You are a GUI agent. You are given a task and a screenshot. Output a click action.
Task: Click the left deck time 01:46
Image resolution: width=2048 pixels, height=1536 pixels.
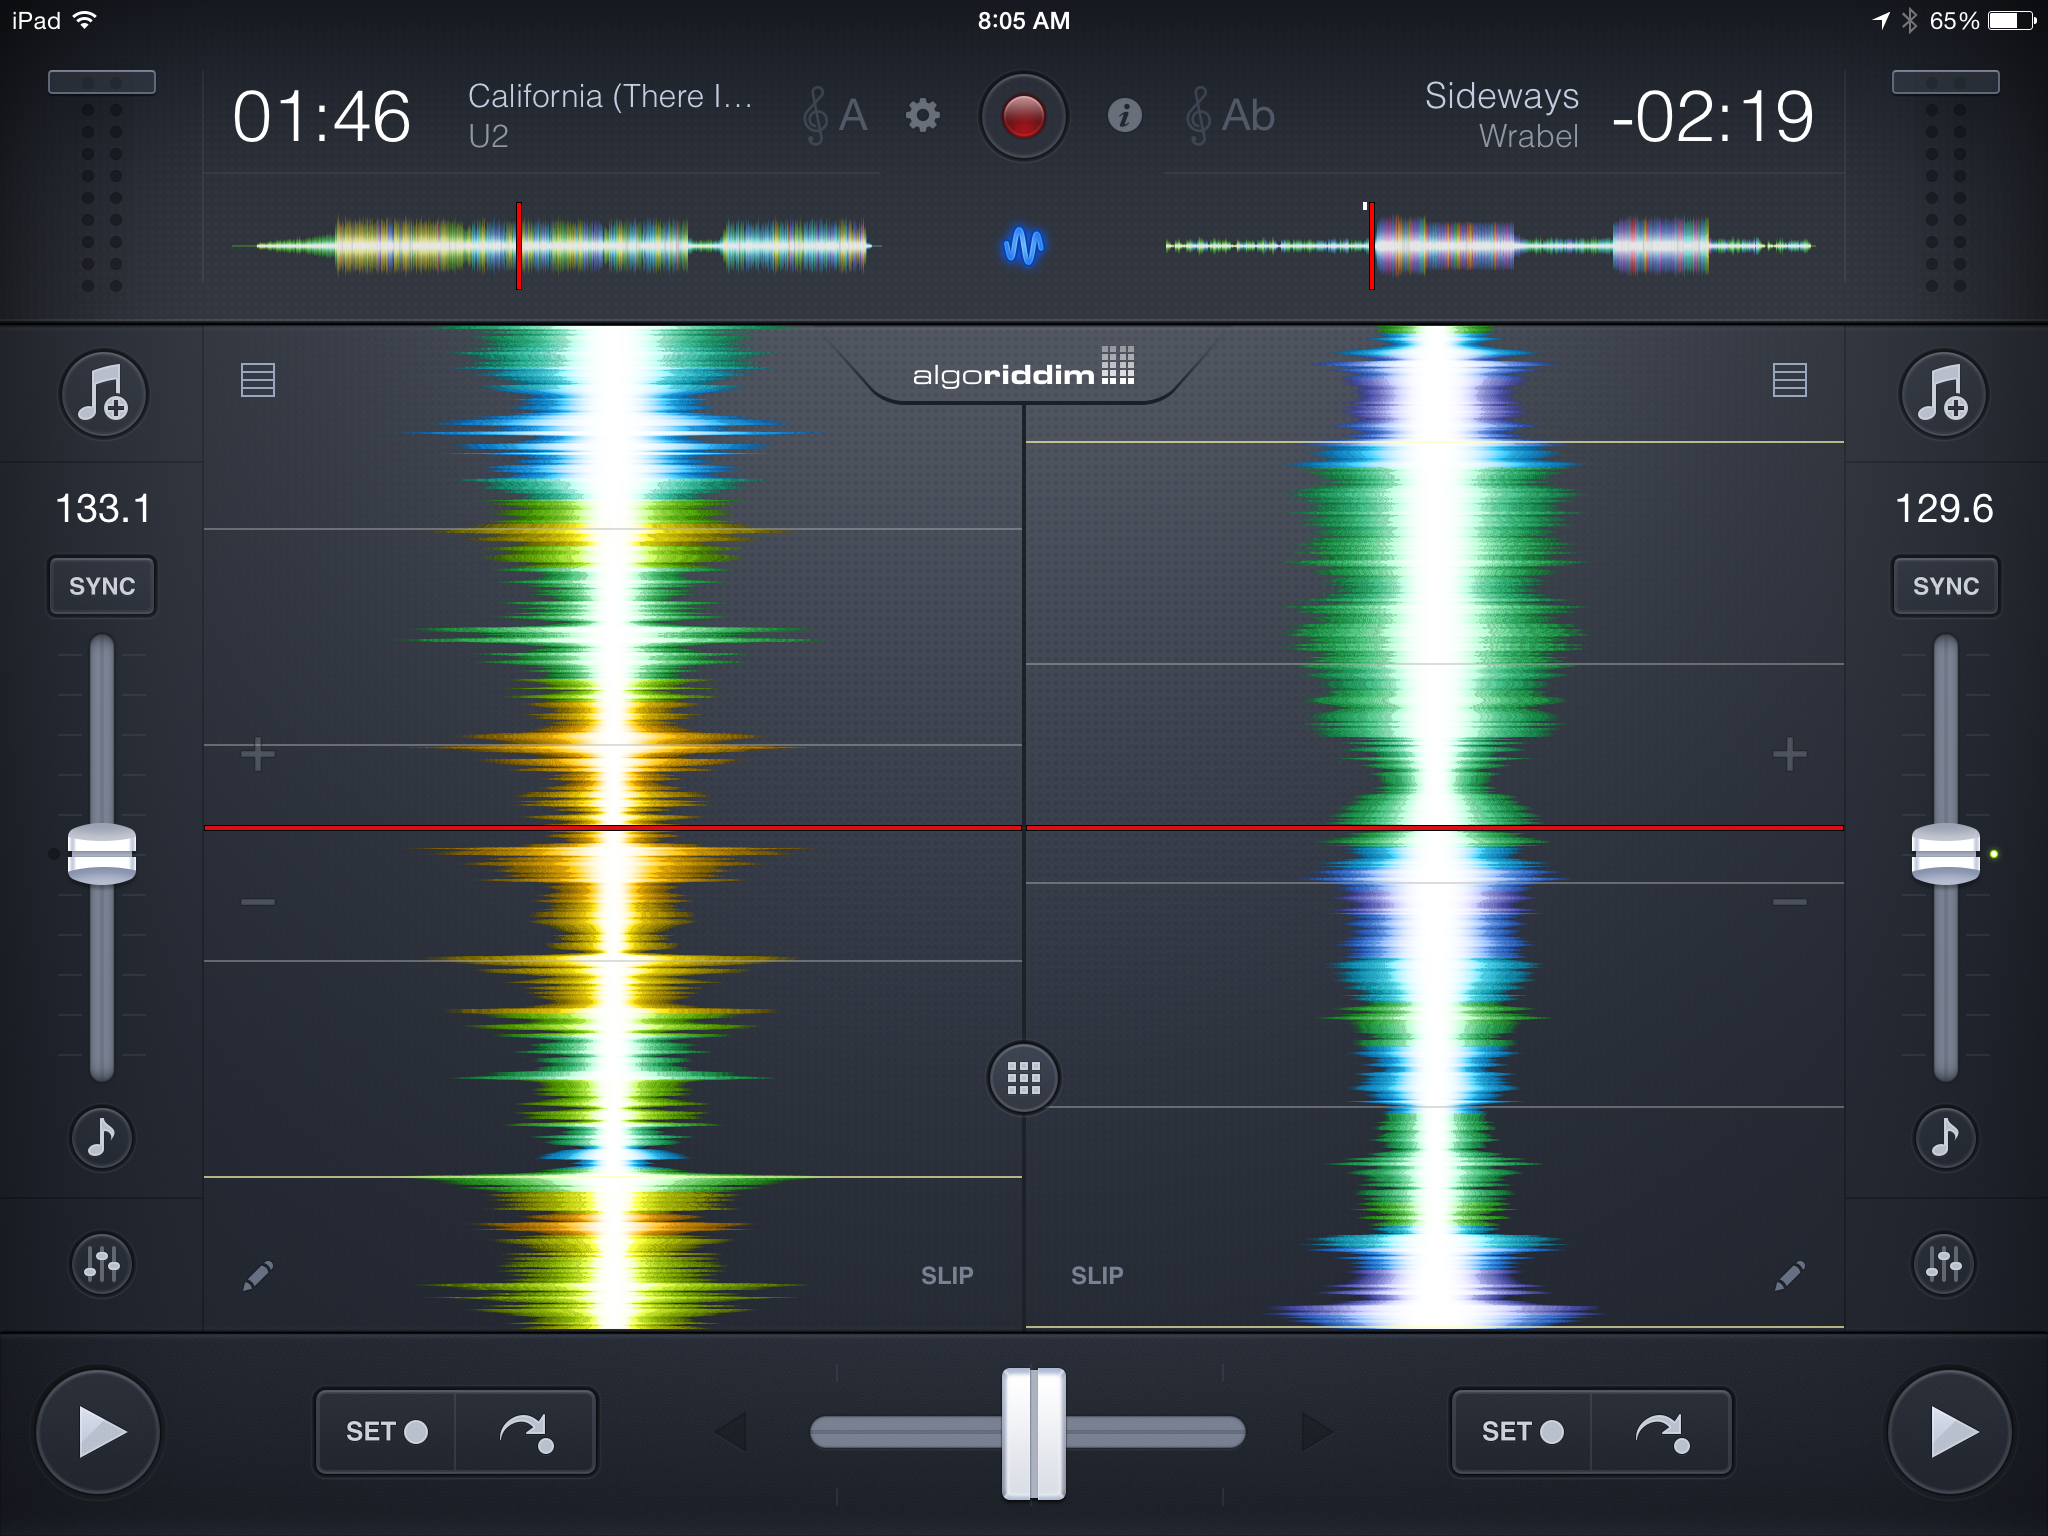[x=321, y=117]
